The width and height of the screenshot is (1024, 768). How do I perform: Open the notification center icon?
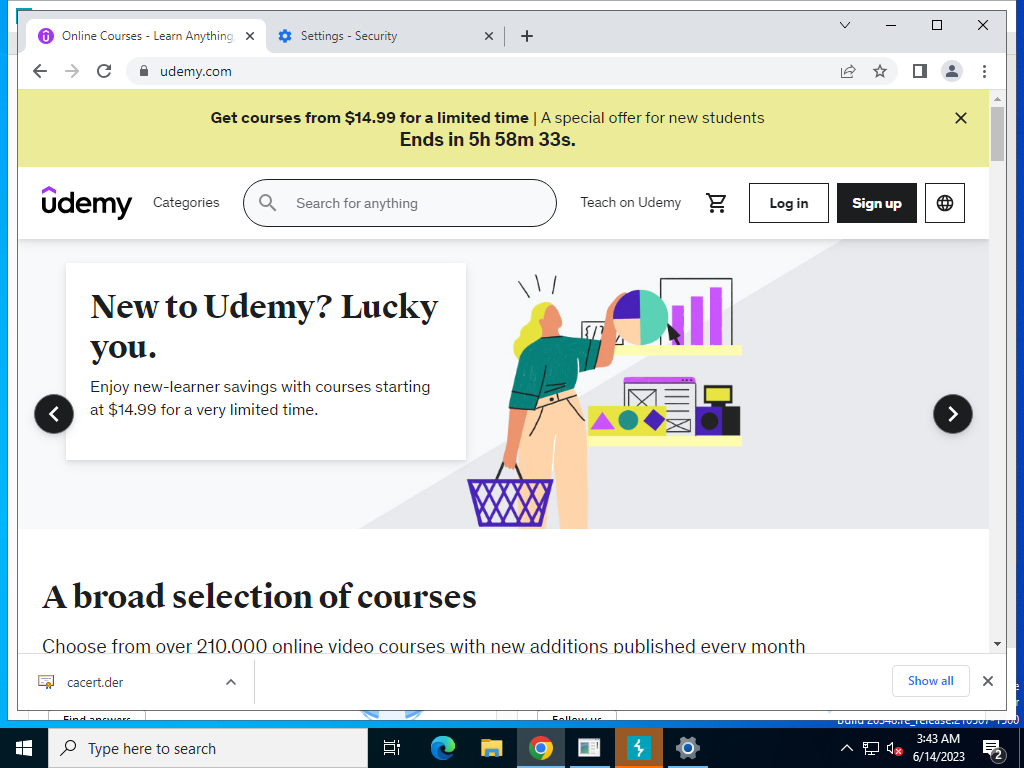click(993, 748)
